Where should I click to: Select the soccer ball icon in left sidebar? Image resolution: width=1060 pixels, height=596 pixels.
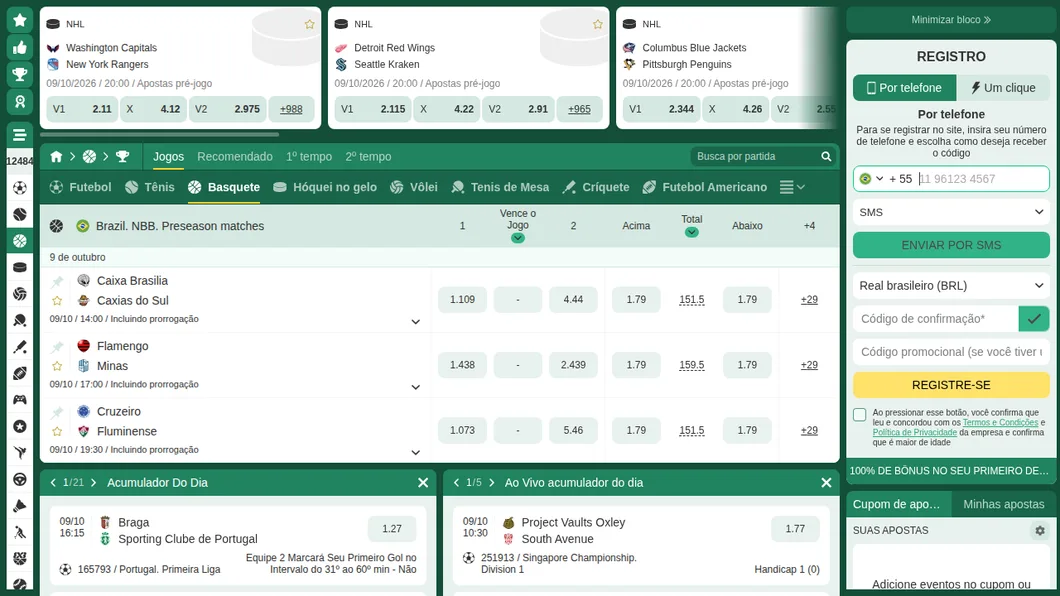pos(20,187)
